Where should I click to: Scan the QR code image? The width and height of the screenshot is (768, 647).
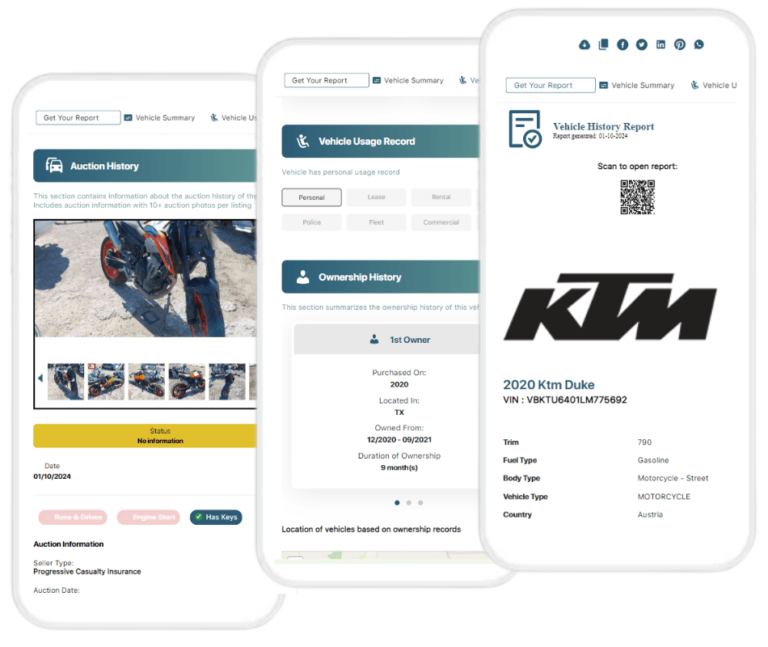tap(636, 197)
